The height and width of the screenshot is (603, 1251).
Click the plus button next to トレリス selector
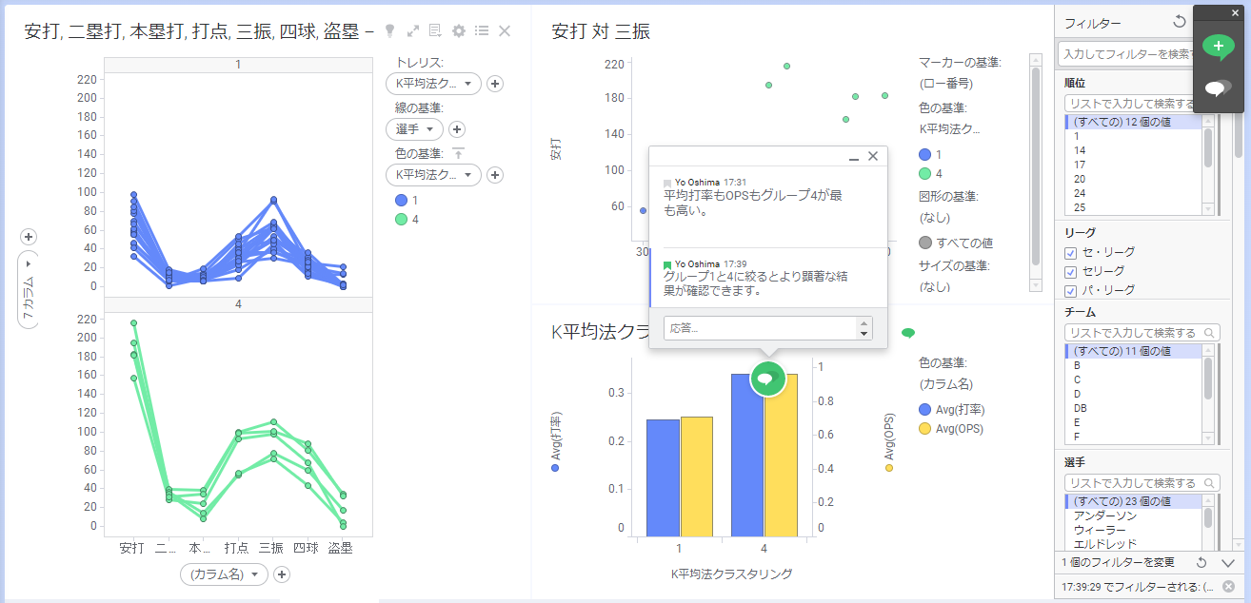coord(494,84)
